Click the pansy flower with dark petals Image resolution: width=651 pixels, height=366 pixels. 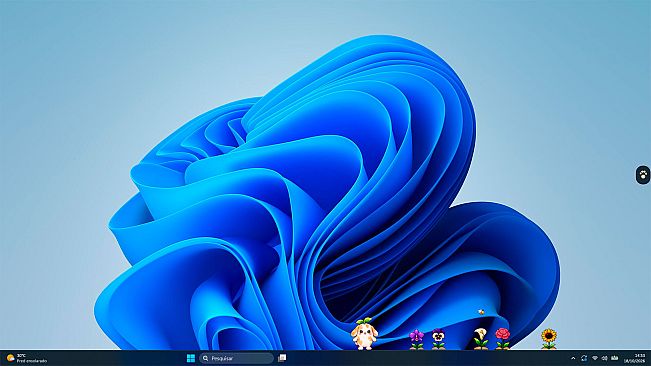[438, 339]
